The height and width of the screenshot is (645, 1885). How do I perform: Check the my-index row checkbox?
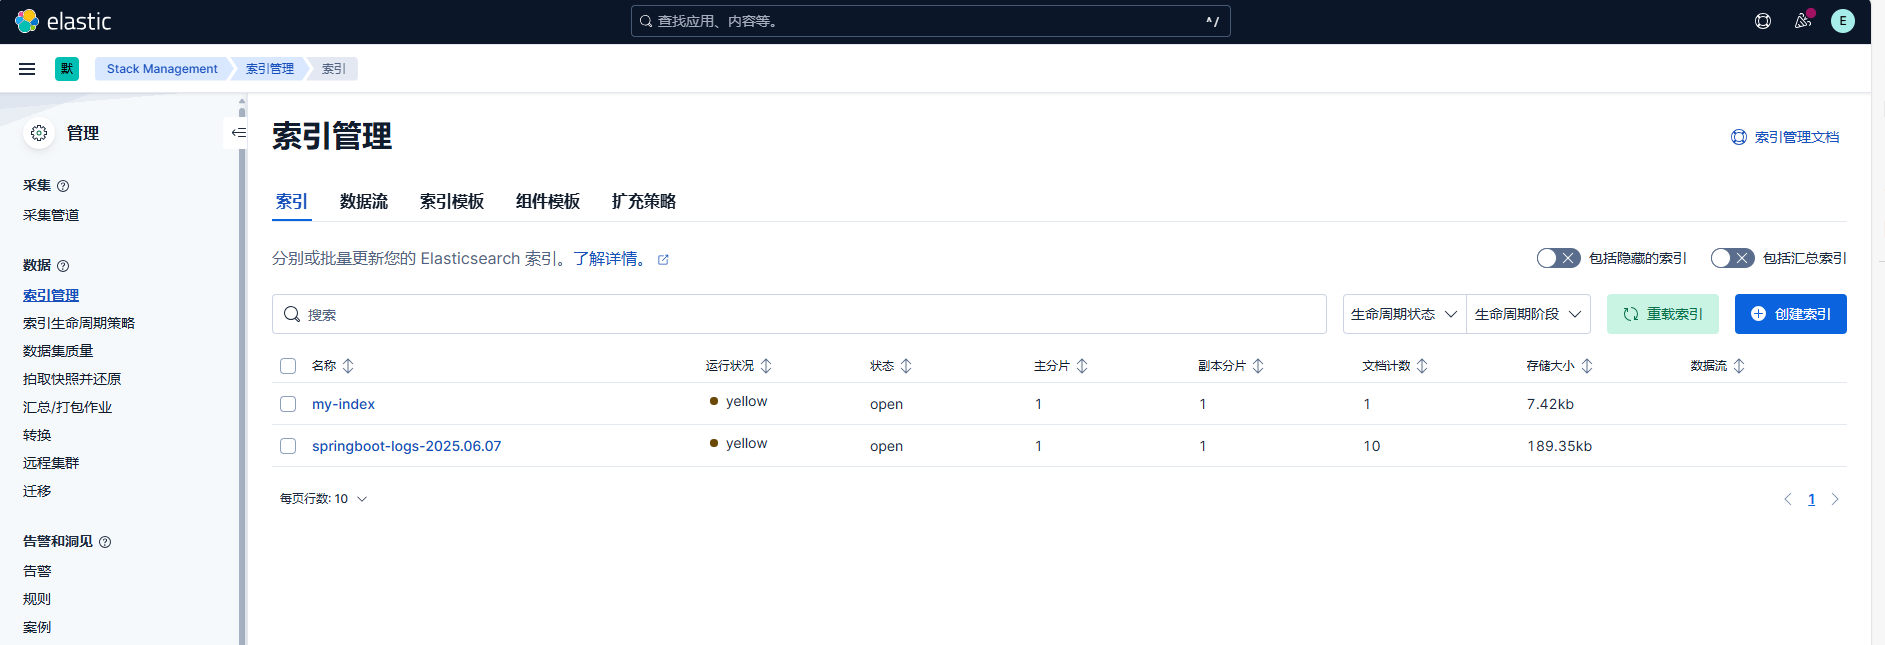(288, 404)
